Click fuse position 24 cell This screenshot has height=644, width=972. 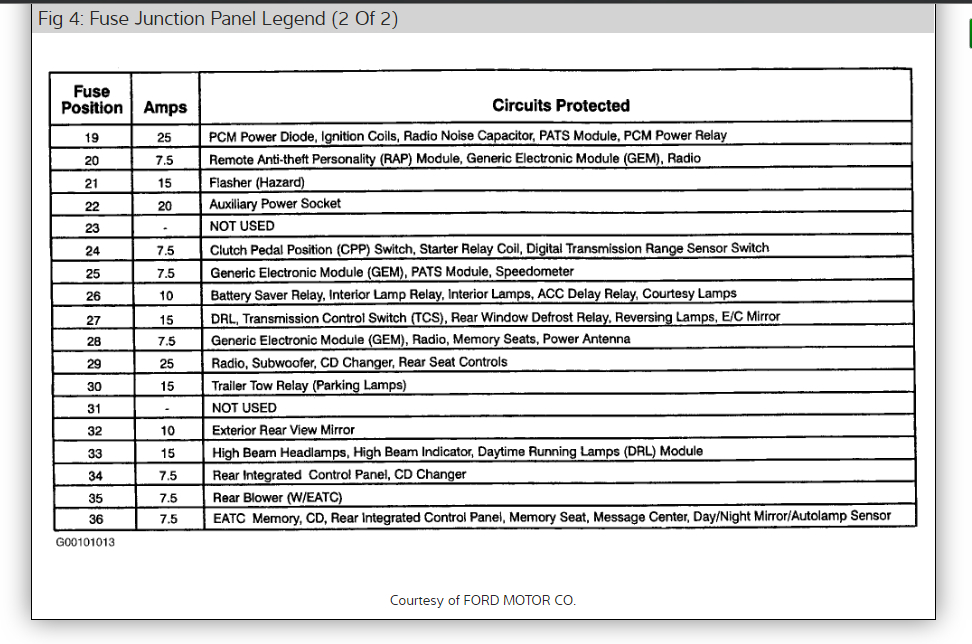point(92,251)
